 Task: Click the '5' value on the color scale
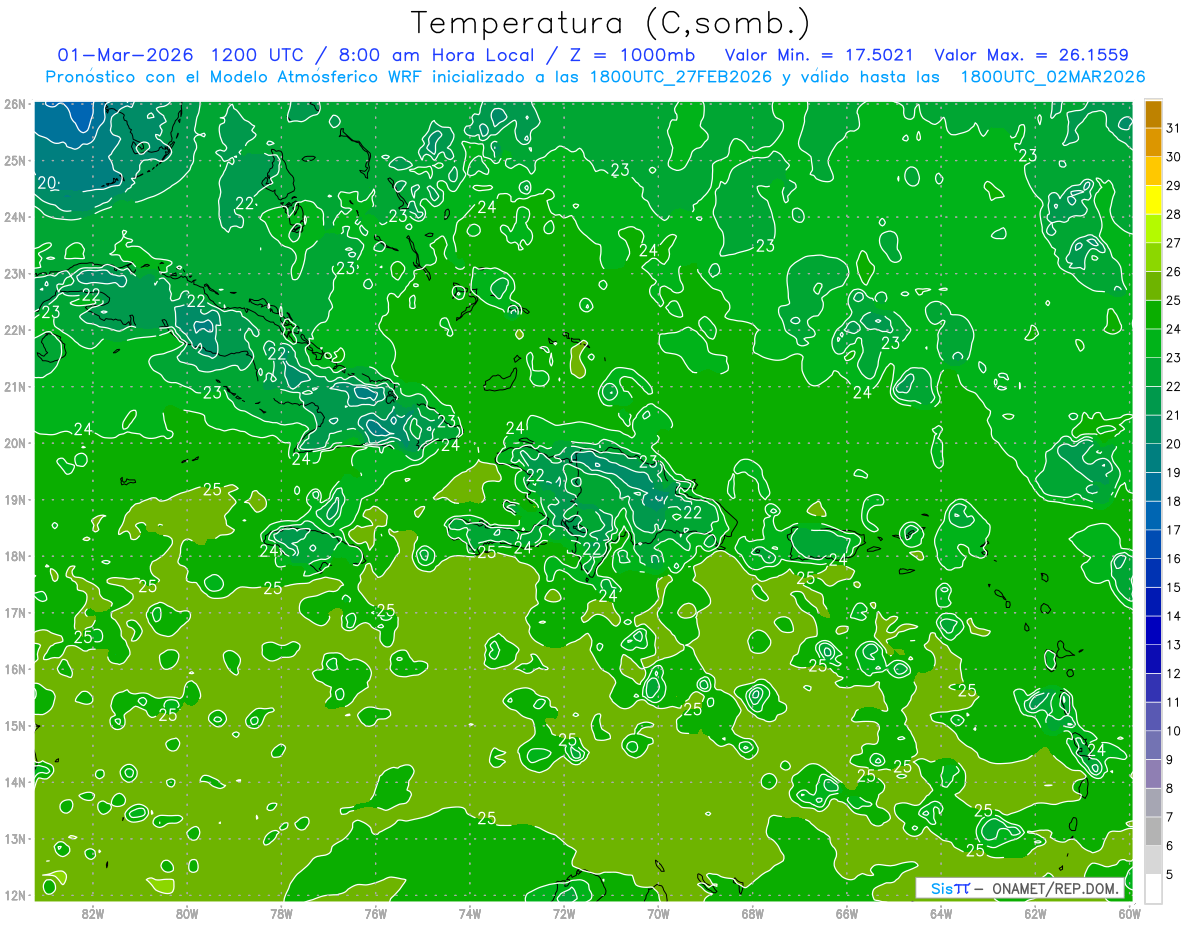[x=1169, y=875]
